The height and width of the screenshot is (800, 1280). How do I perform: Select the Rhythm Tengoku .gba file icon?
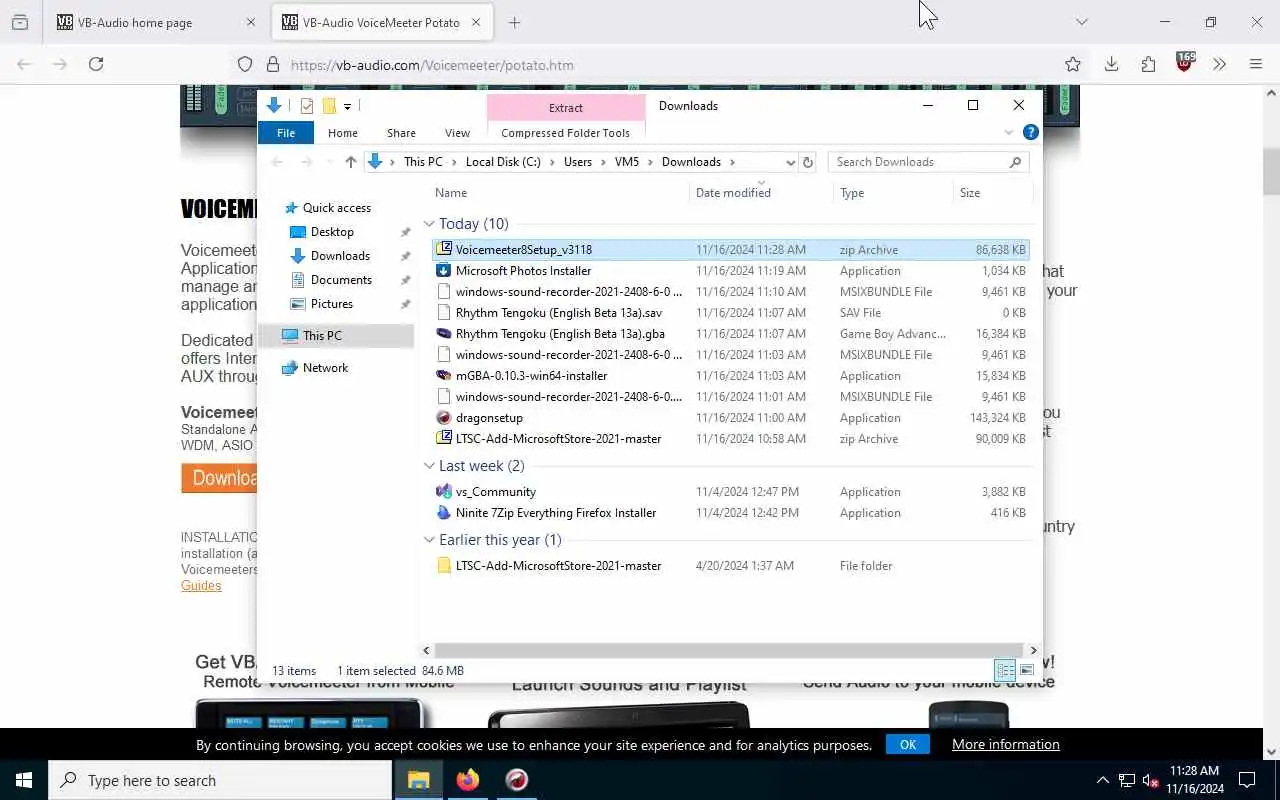[444, 333]
